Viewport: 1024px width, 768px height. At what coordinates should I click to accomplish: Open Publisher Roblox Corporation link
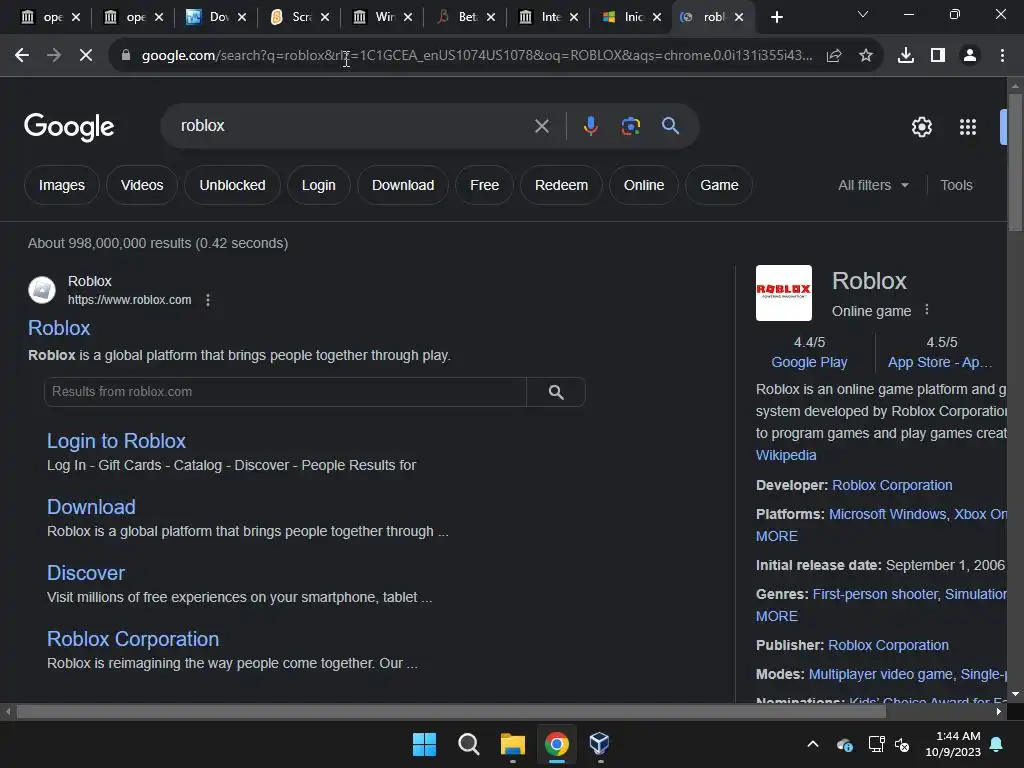888,645
